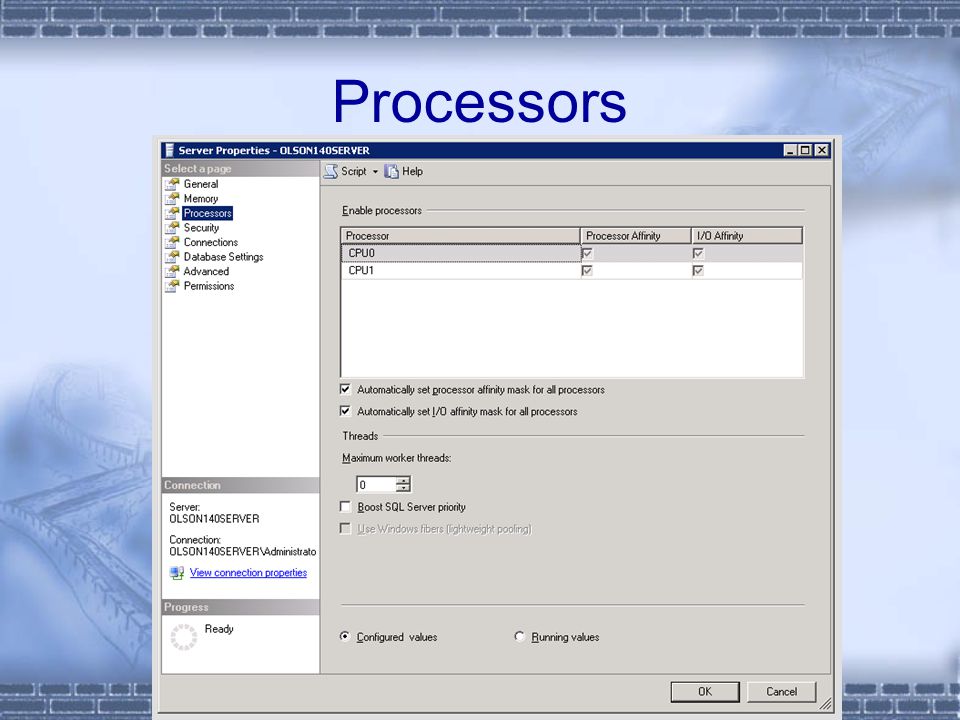Select the Processors page
960x720 pixels.
point(208,213)
